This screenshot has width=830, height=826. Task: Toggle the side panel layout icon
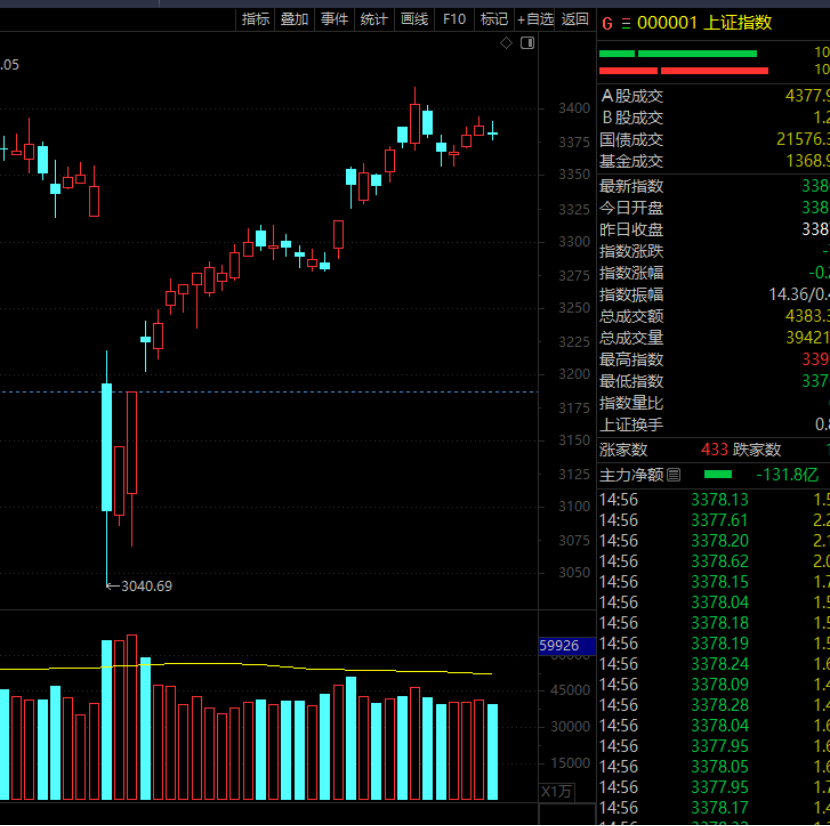click(527, 43)
